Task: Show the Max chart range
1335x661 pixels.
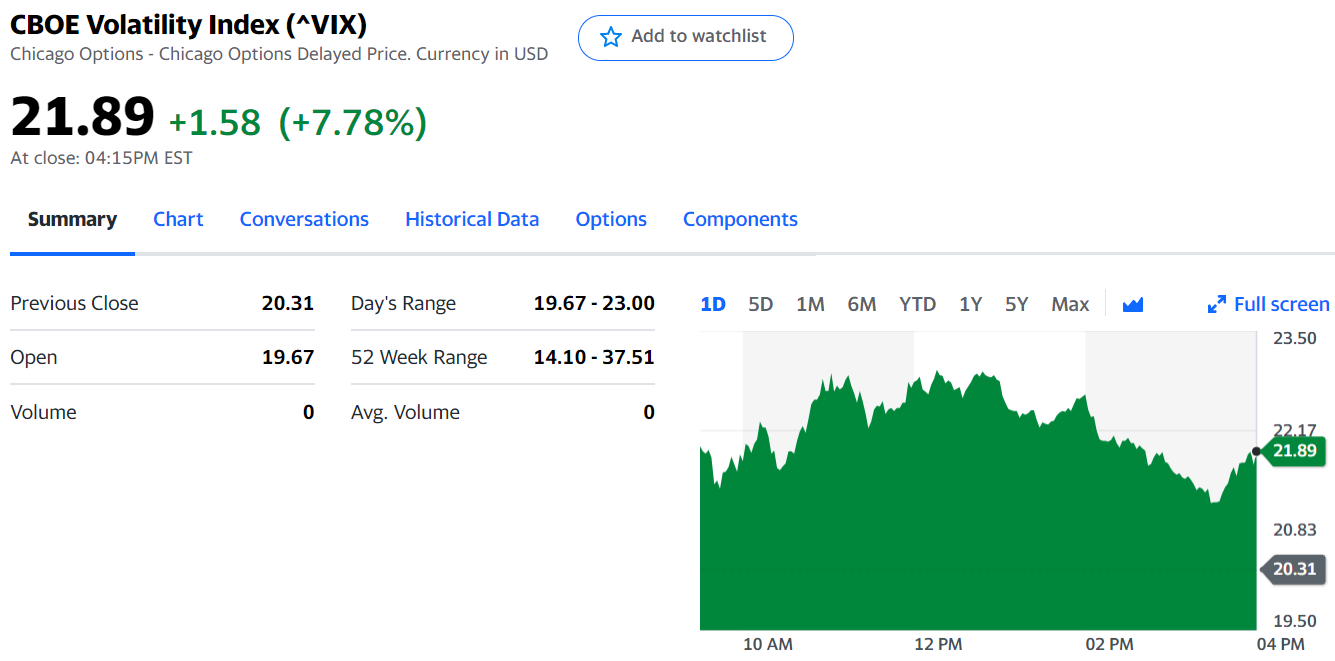Action: 1070,304
